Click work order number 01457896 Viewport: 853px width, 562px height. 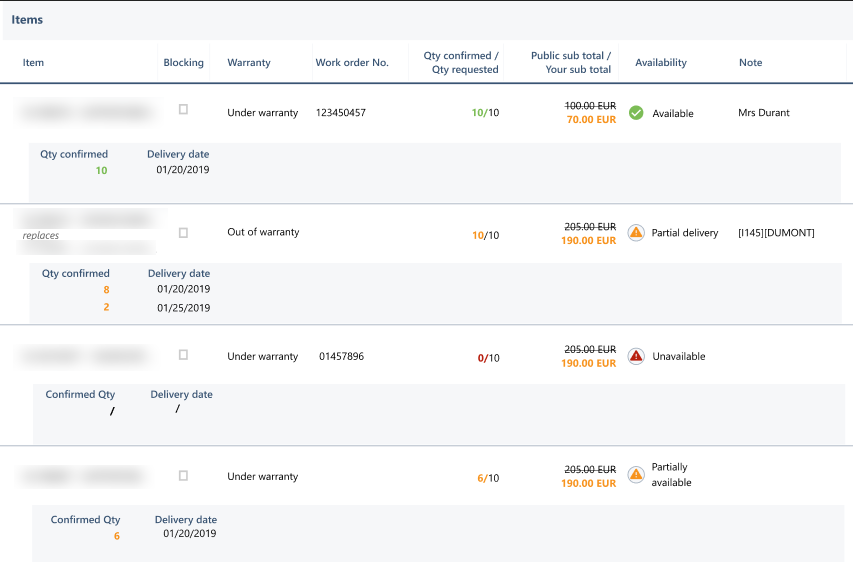click(x=342, y=357)
